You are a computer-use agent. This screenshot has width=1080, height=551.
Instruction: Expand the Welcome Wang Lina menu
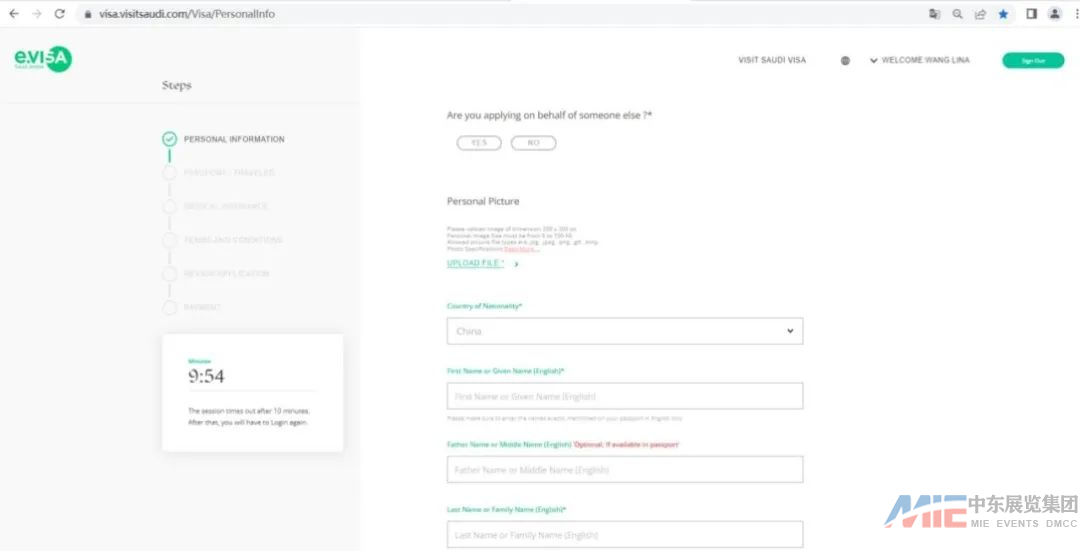(919, 60)
